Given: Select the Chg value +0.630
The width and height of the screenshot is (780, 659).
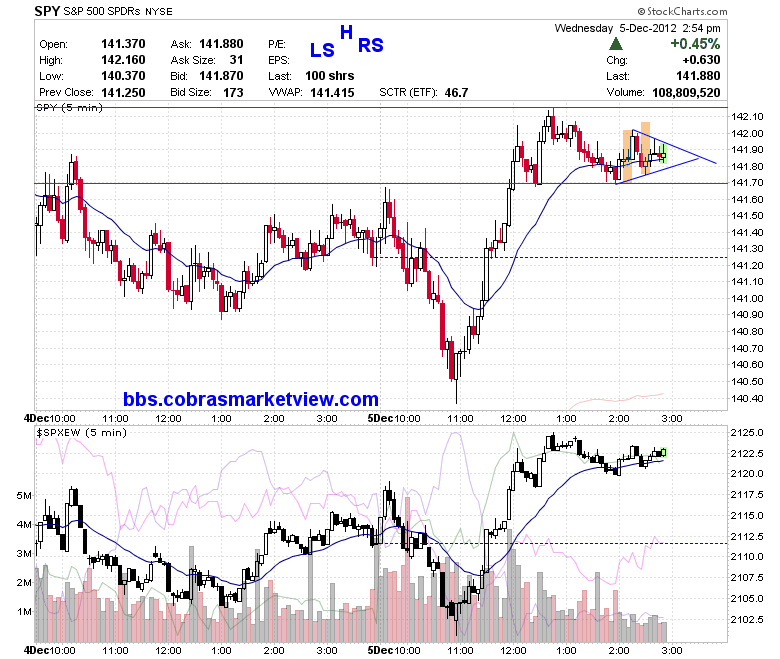Looking at the screenshot, I should (701, 60).
